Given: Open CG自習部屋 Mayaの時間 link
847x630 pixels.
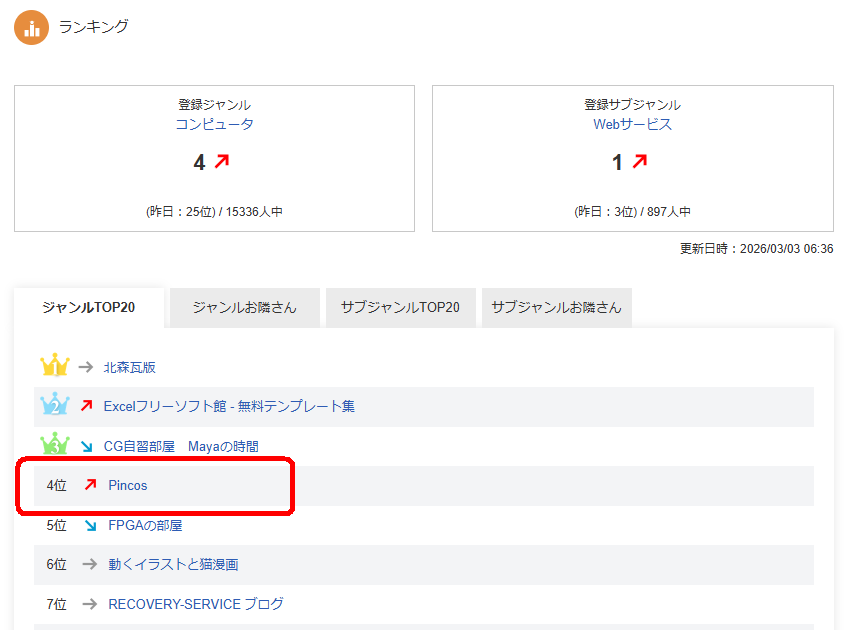Looking at the screenshot, I should (181, 446).
